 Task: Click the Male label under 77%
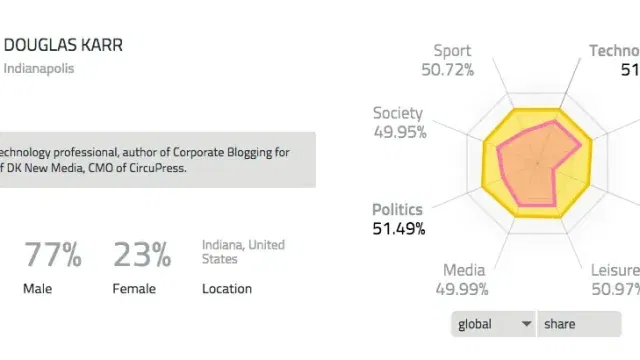38,289
